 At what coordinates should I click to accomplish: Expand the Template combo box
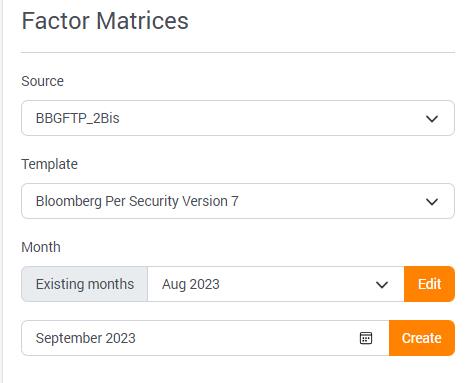tap(238, 201)
